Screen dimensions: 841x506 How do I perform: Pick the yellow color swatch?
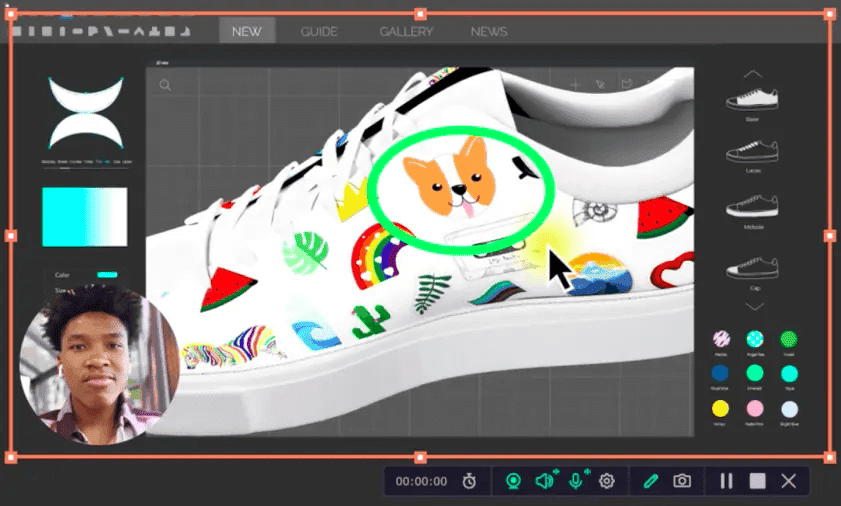click(x=720, y=409)
